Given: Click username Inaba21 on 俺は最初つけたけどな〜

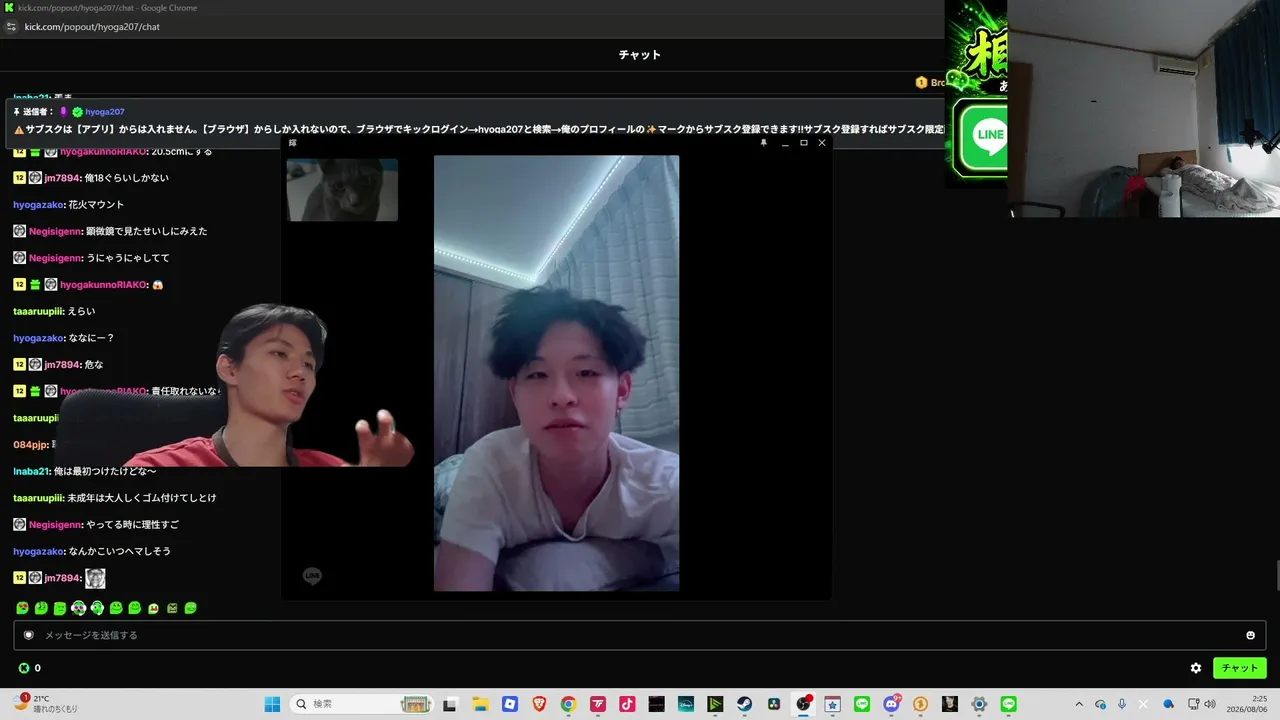Looking at the screenshot, I should [x=31, y=471].
